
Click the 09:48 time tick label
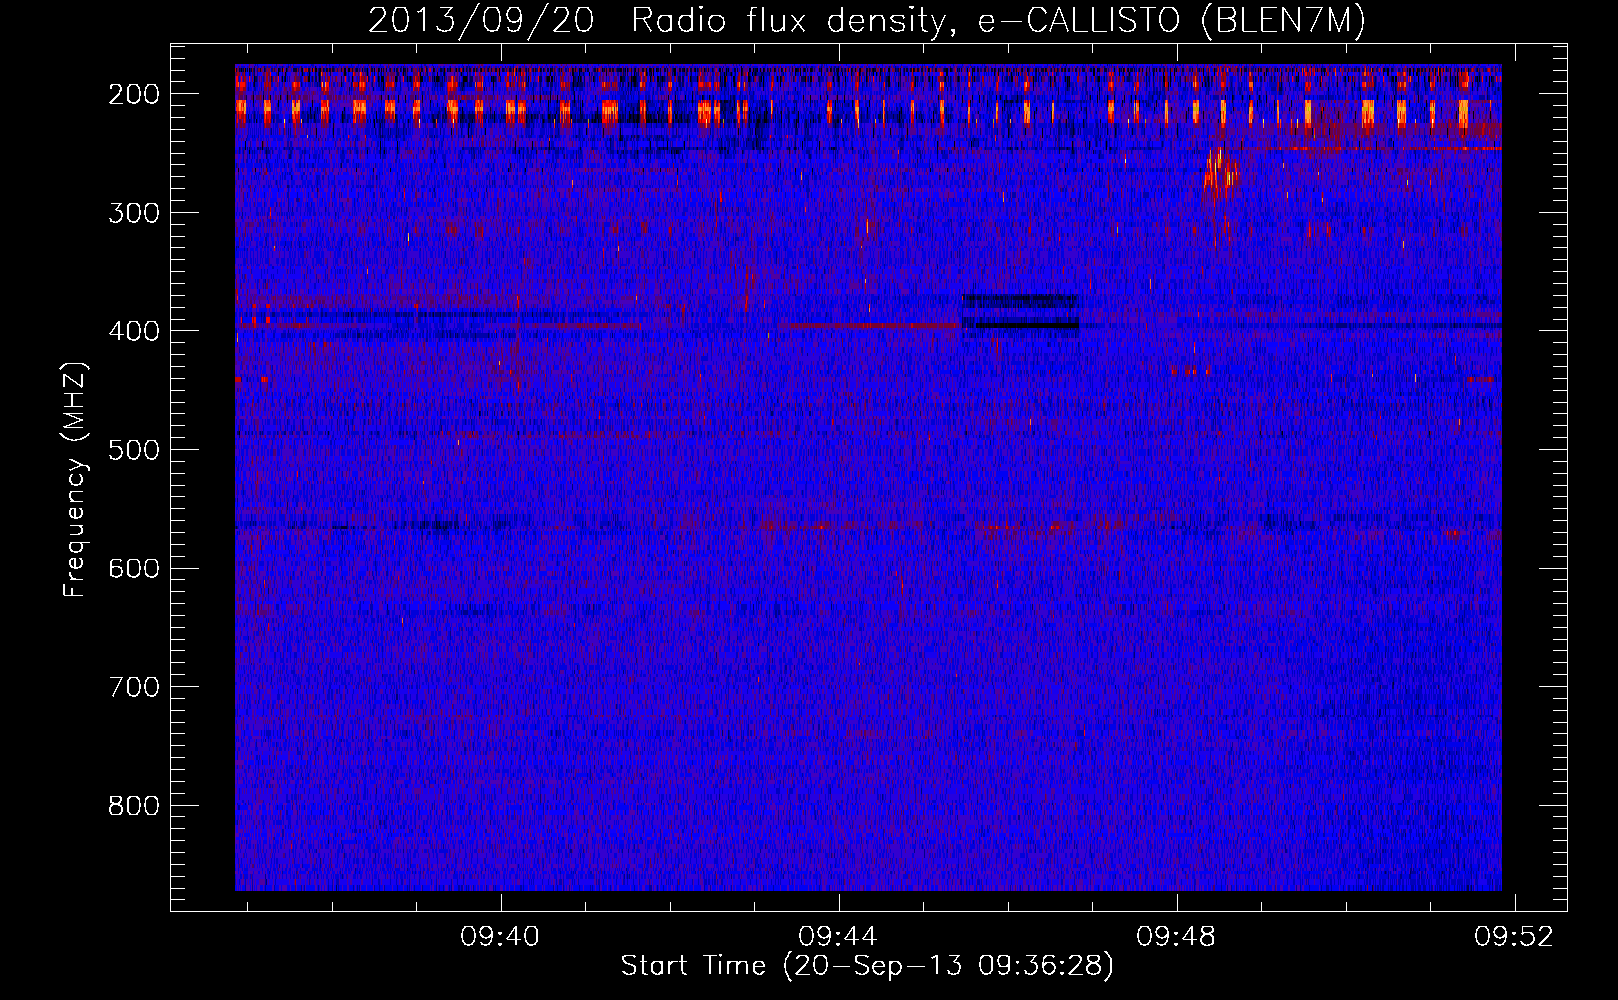pos(1177,936)
